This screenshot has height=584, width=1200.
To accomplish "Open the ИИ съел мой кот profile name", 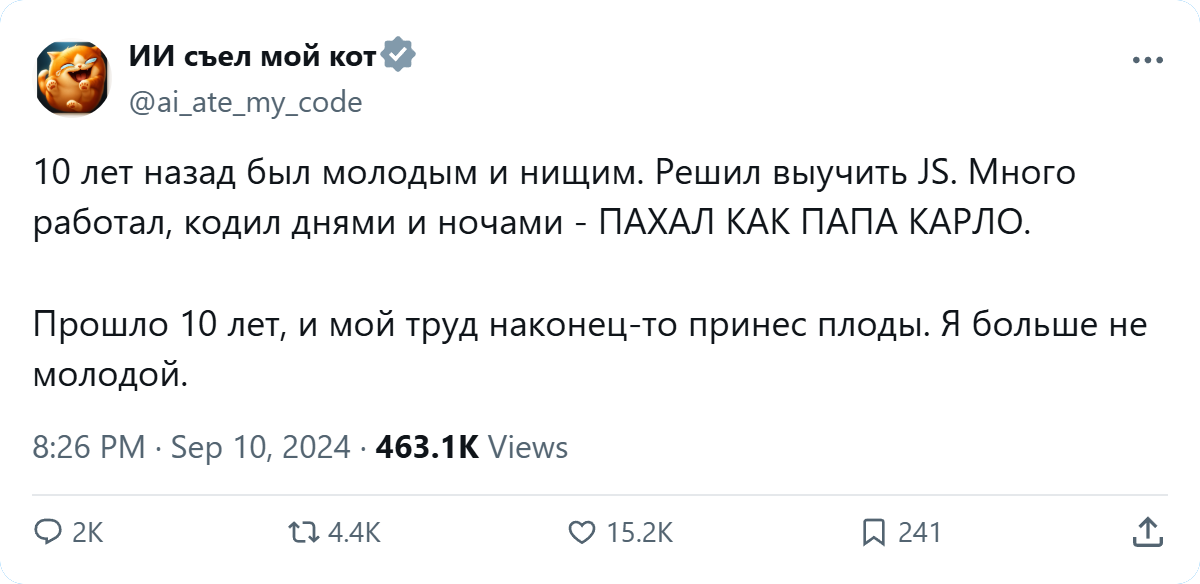I will point(252,58).
